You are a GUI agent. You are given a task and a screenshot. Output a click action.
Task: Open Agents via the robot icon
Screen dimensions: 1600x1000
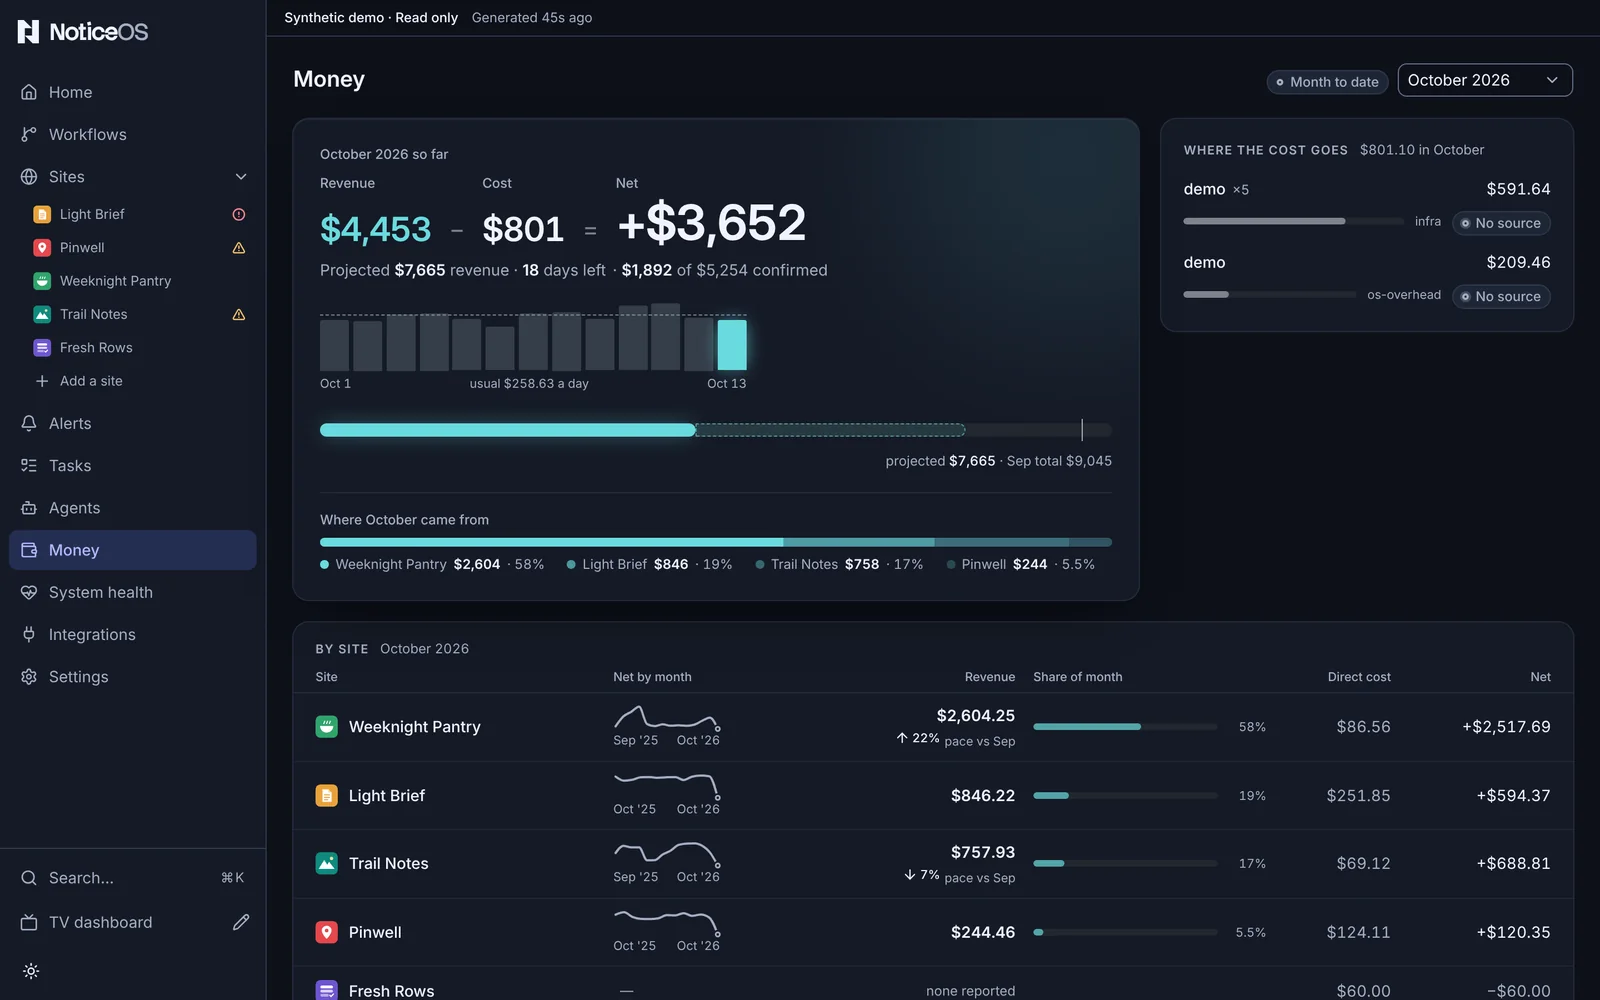pos(29,508)
